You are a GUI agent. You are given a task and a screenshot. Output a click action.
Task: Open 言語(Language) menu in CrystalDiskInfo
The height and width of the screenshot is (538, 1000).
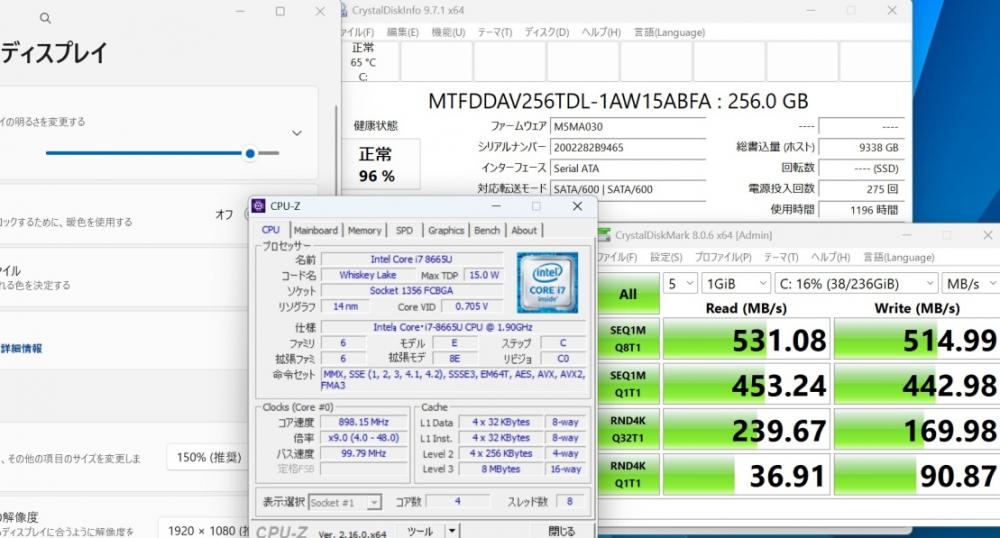tap(669, 32)
